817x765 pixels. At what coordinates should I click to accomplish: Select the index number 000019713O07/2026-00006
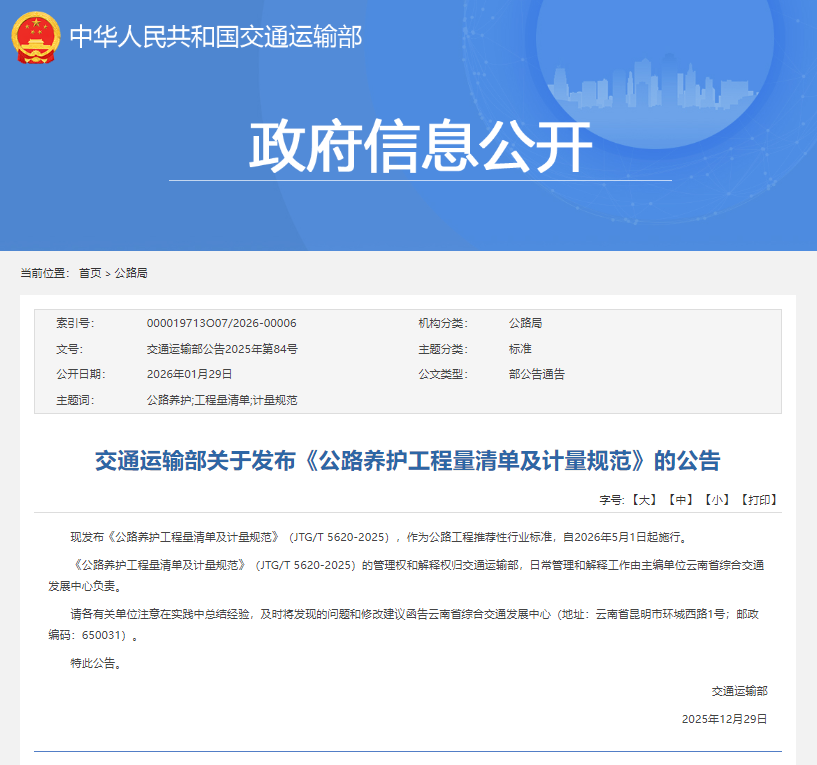(221, 323)
